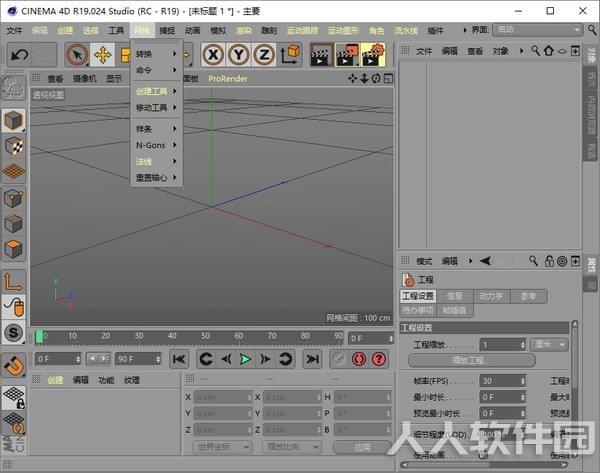This screenshot has width=600, height=473.
Task: Click Attribute Manager target icon
Action: [x=562, y=261]
